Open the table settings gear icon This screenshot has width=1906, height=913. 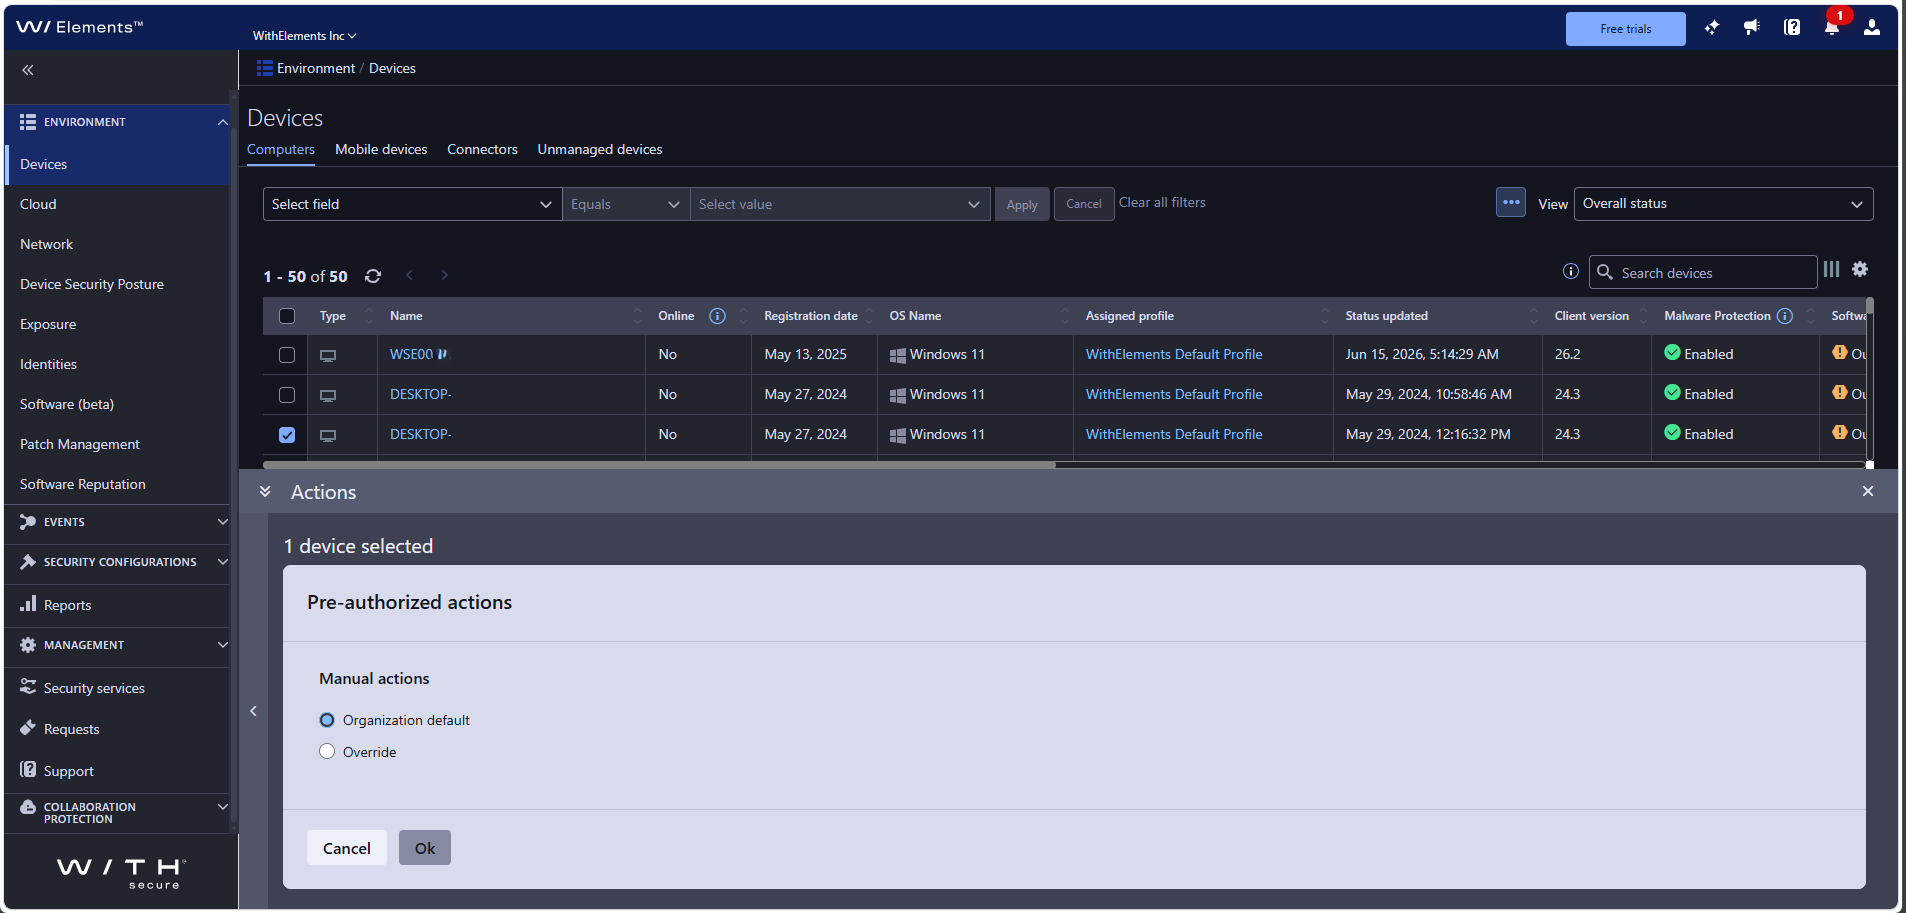tap(1860, 269)
